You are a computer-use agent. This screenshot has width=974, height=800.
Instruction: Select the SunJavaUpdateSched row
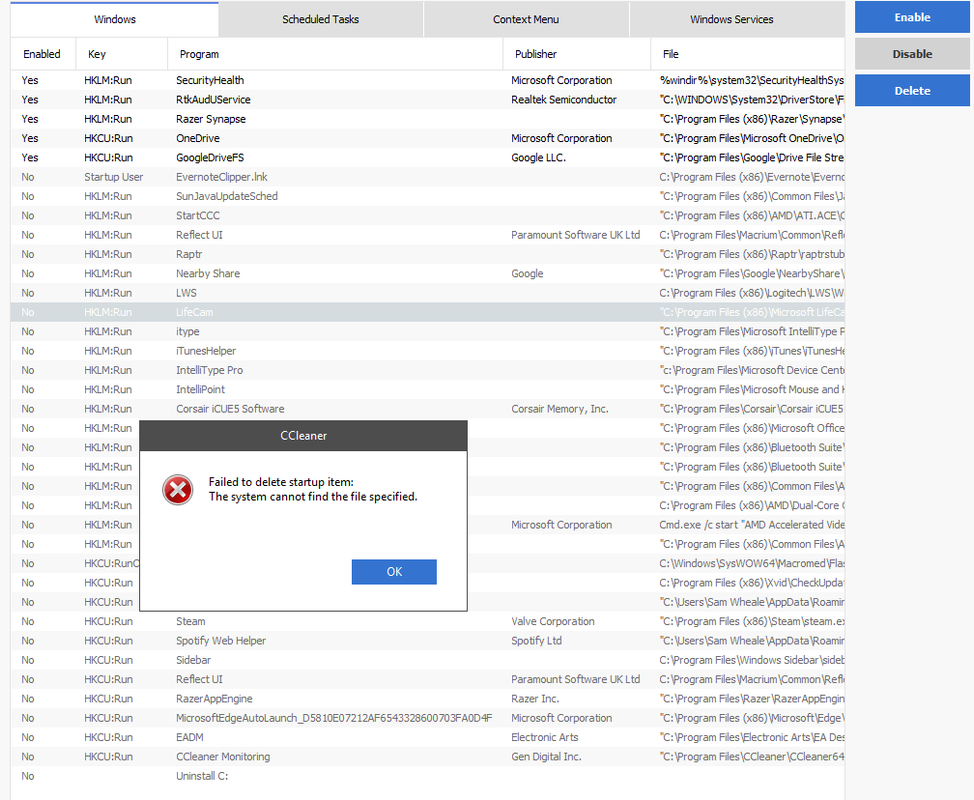pos(427,196)
